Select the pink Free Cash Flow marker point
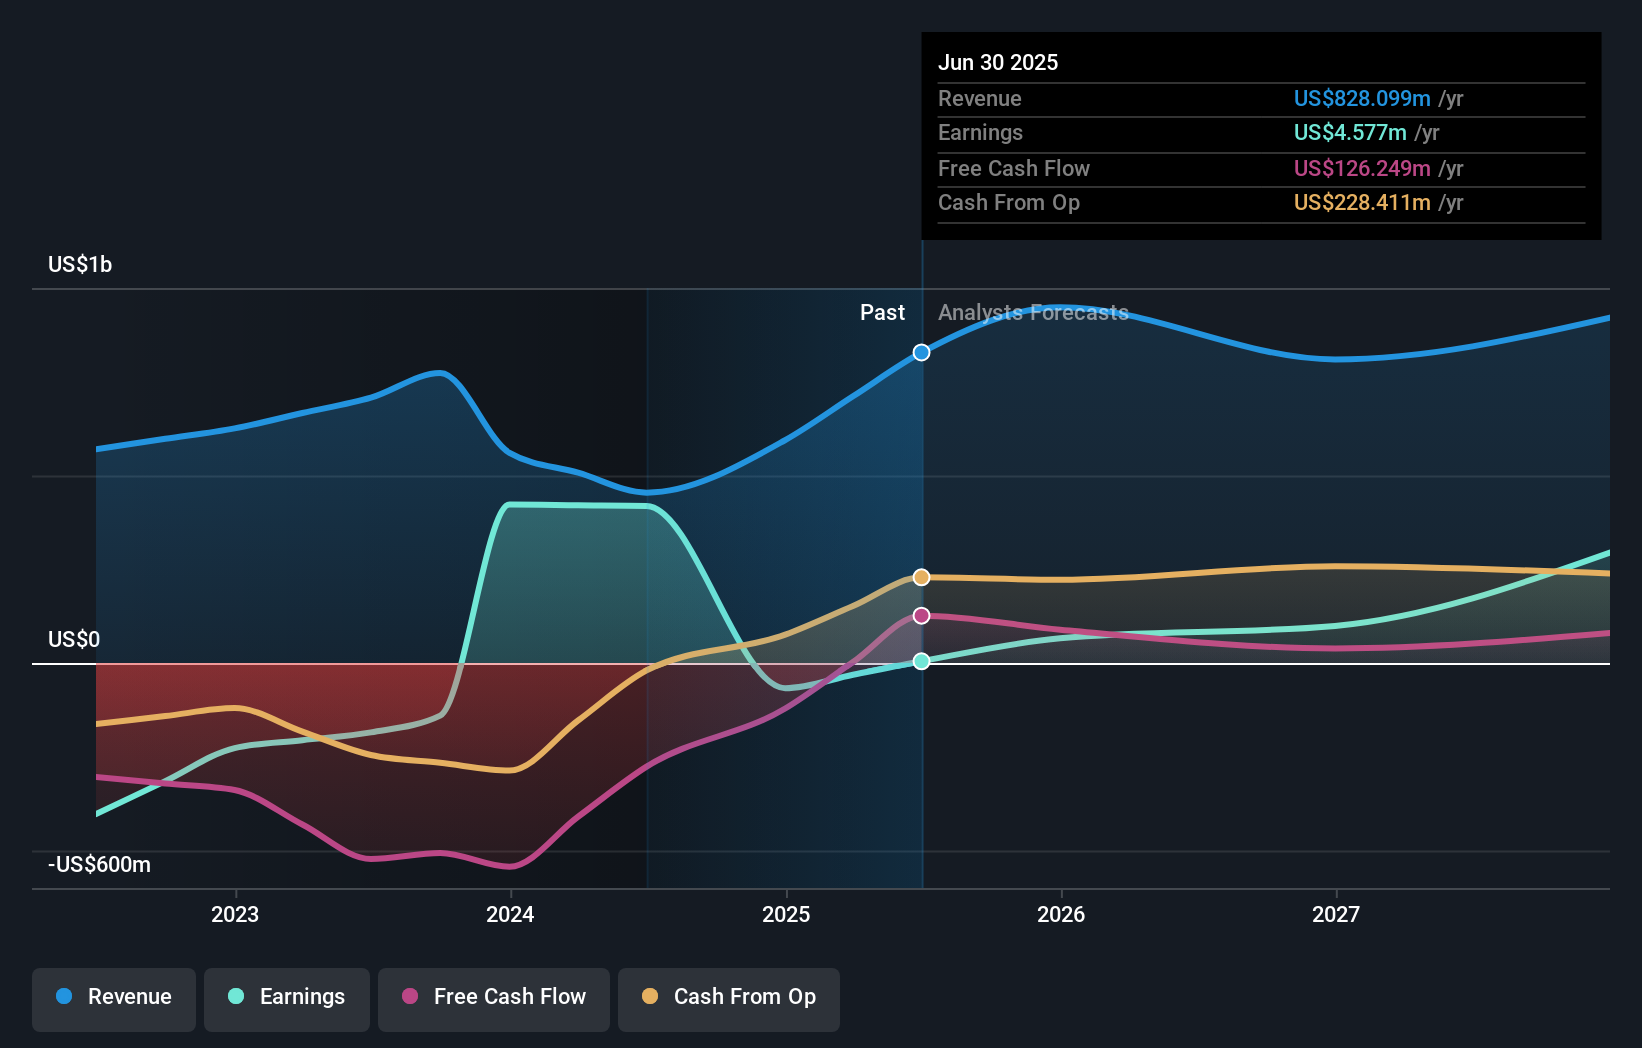1642x1048 pixels. pos(921,615)
